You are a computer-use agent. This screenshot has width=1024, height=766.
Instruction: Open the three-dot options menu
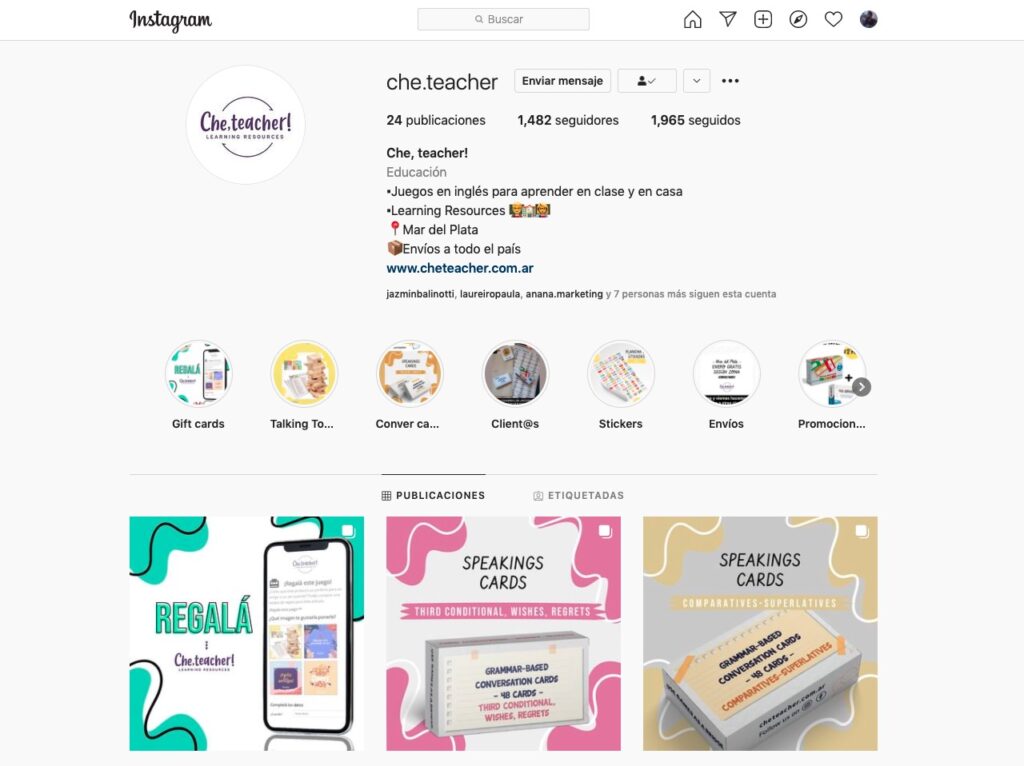(730, 81)
